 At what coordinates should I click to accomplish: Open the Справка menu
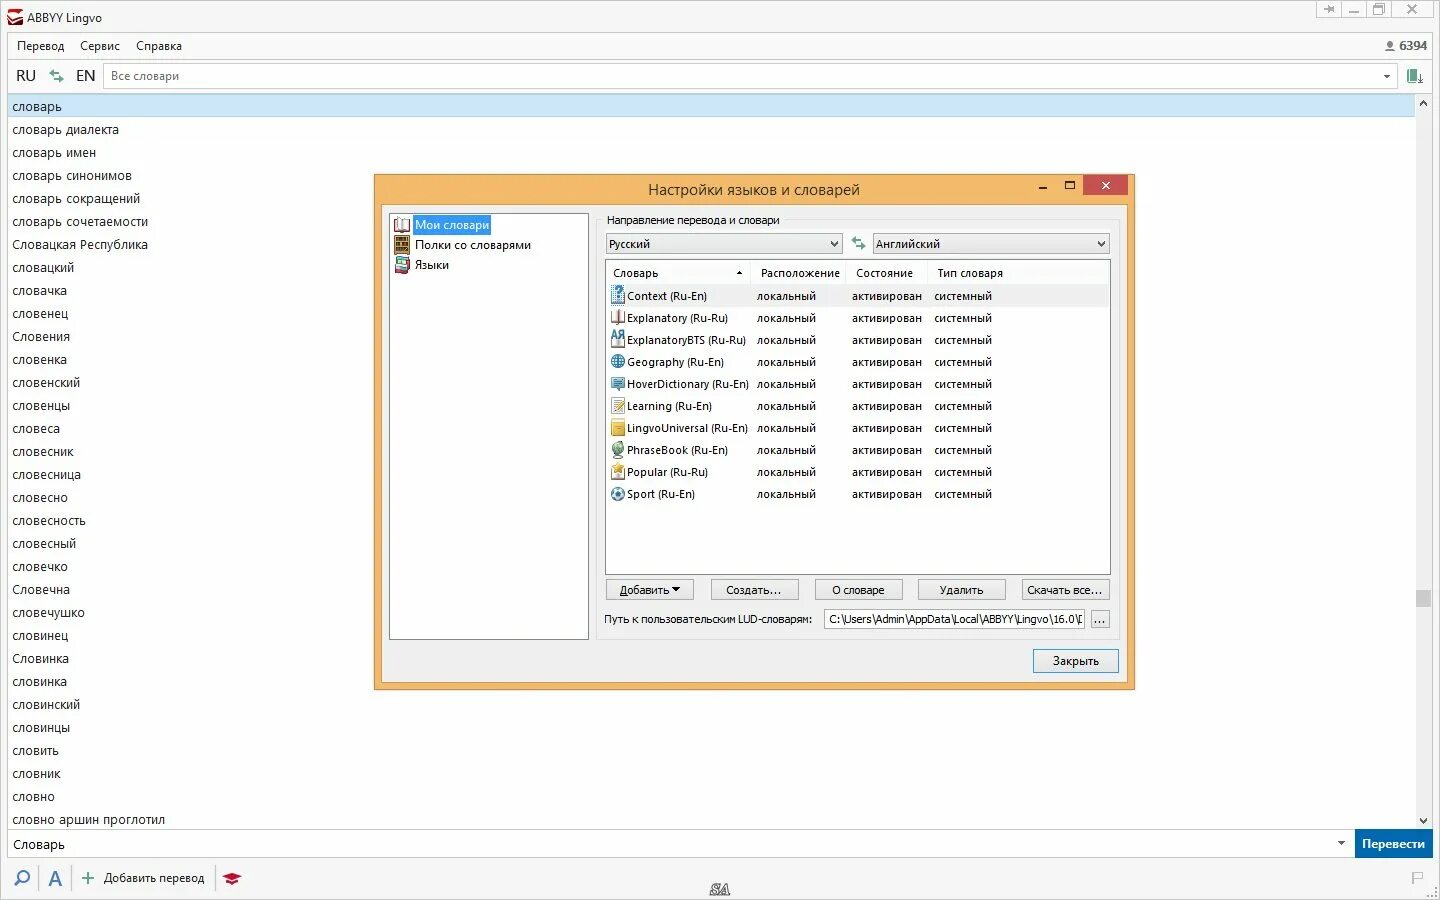point(159,46)
